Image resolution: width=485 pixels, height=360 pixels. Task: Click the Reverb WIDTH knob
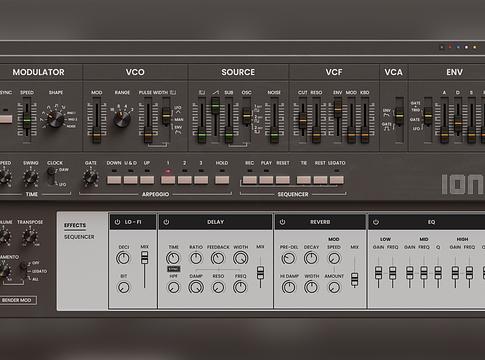coord(311,287)
